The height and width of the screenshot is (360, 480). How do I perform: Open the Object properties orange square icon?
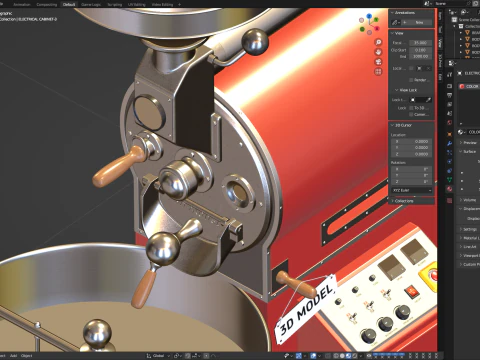coord(449,134)
